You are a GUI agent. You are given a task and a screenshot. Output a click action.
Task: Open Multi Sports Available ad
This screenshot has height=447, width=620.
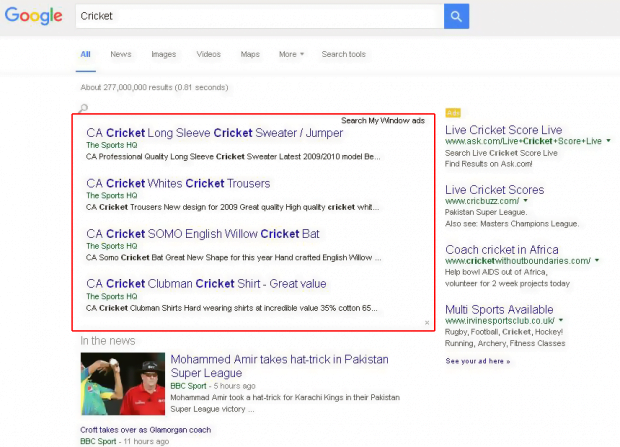(x=499, y=309)
